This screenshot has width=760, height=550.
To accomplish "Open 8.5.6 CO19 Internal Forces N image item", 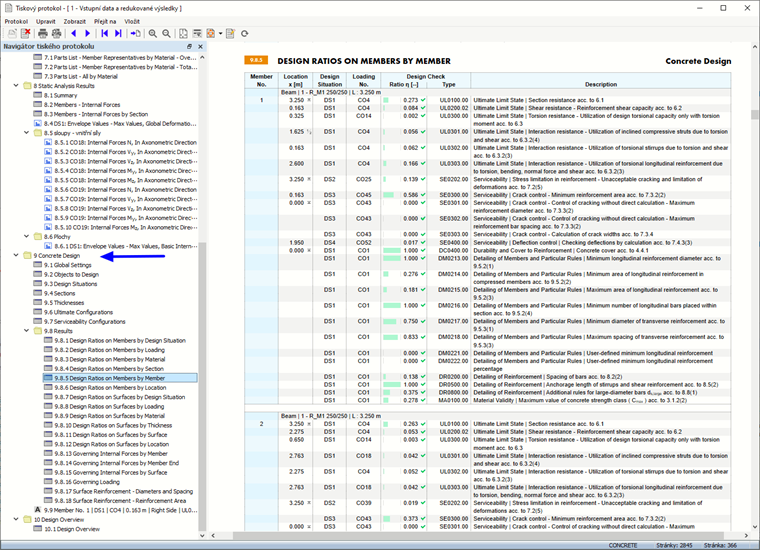I will click(x=126, y=189).
